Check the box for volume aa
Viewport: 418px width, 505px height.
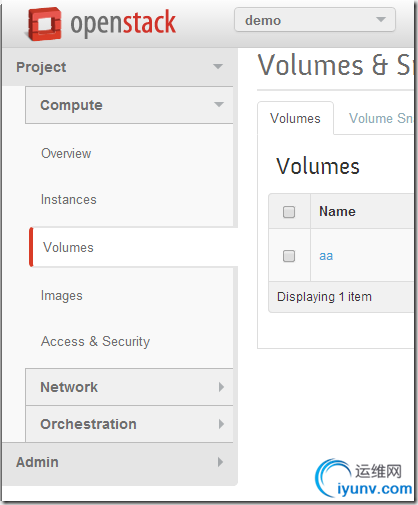pyautogui.click(x=289, y=256)
